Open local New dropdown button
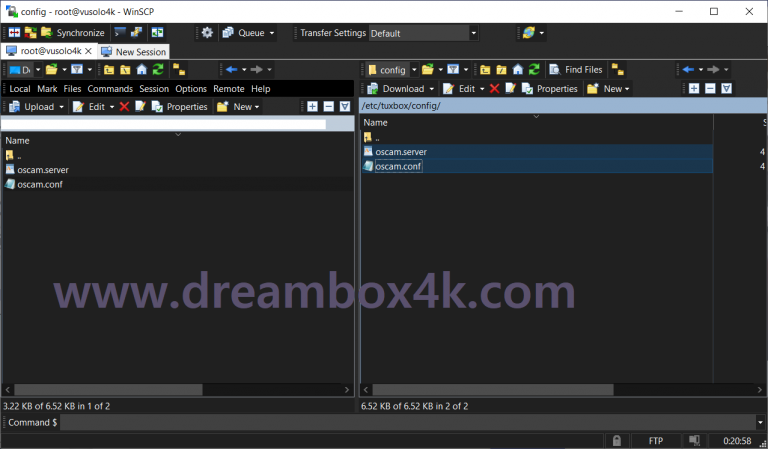768x449 pixels. (239, 107)
